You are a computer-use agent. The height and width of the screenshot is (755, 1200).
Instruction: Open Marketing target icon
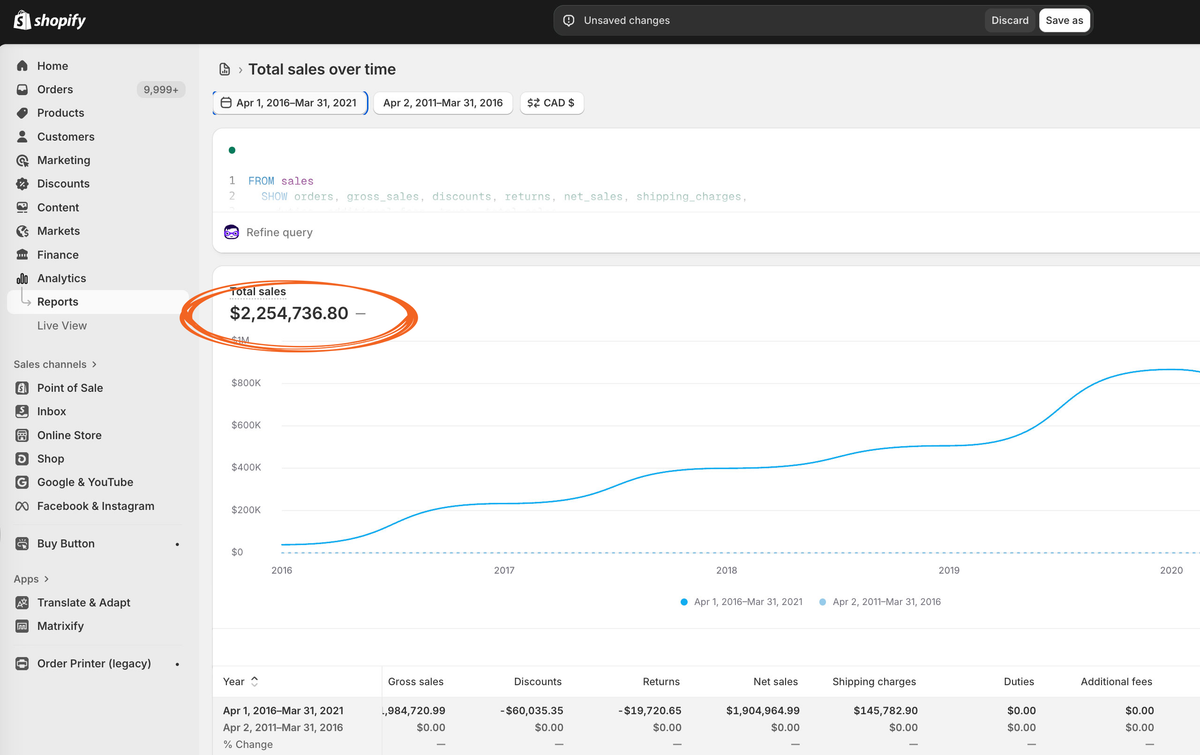(x=22, y=160)
